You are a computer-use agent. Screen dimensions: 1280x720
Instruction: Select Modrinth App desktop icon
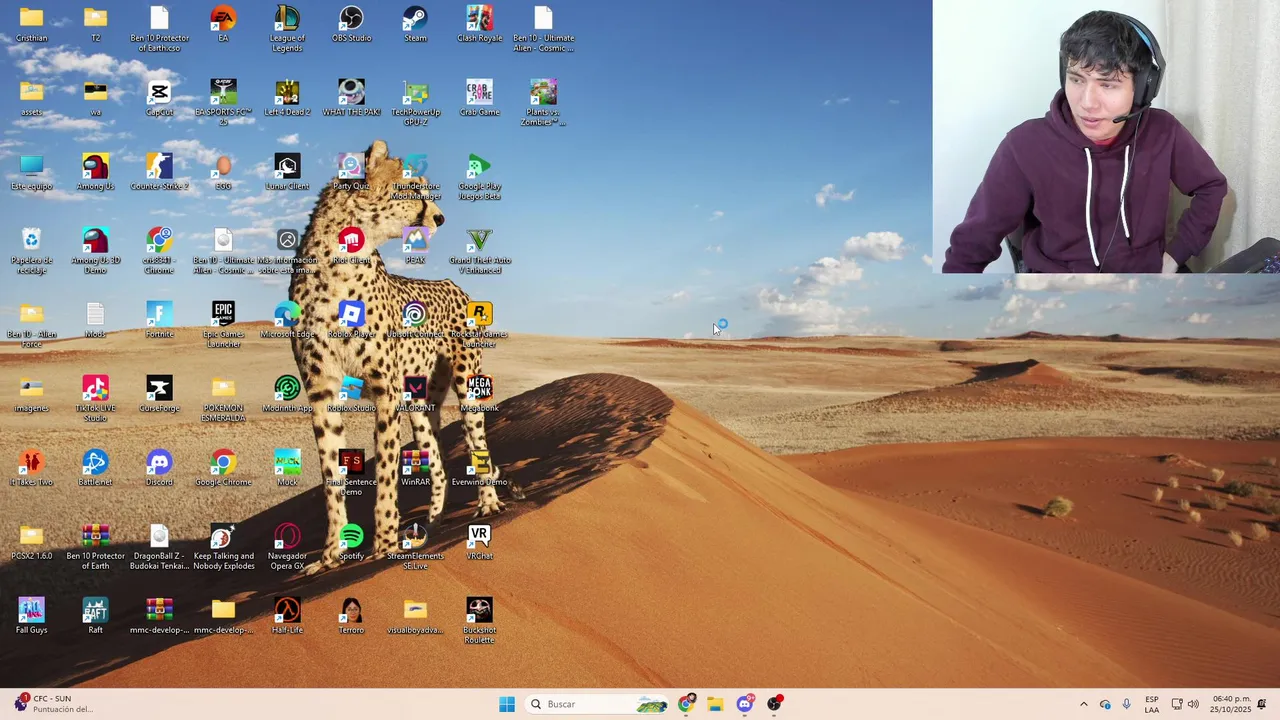click(287, 394)
